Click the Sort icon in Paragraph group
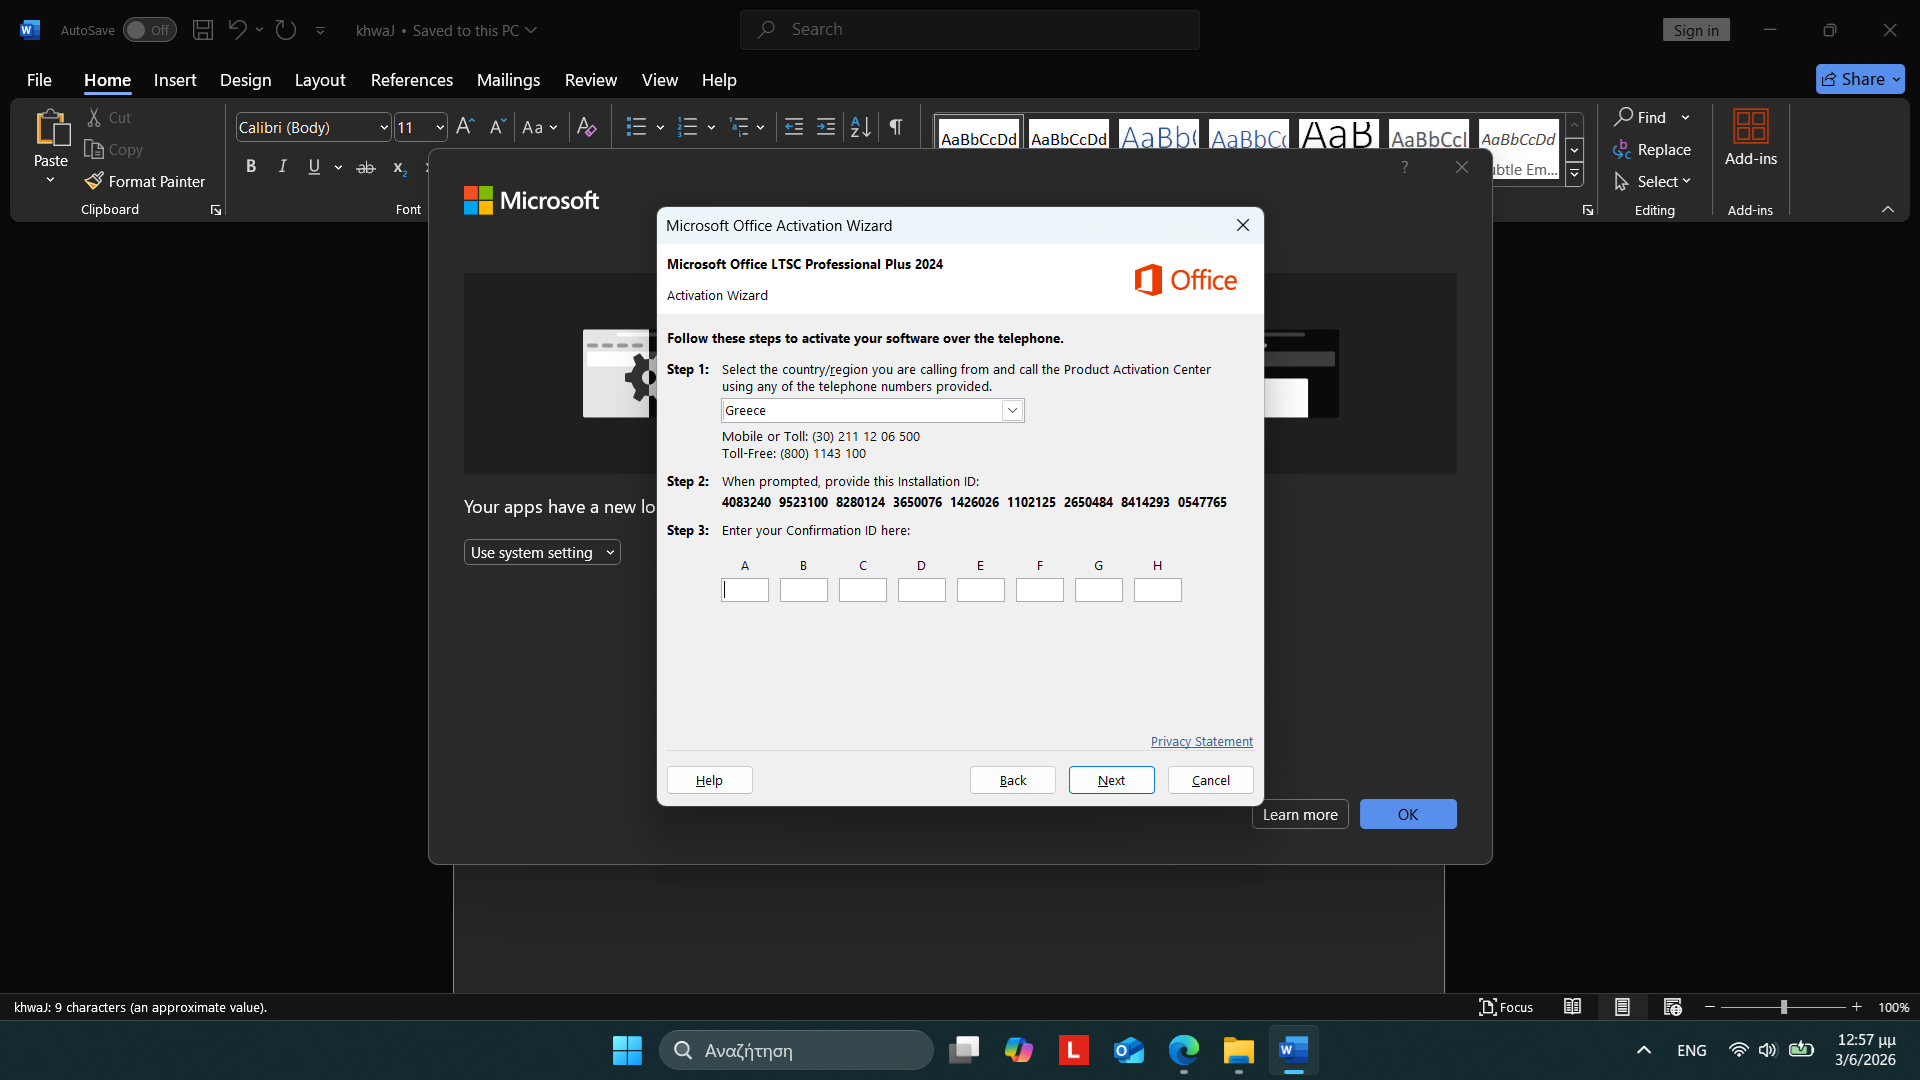This screenshot has width=1920, height=1080. (x=861, y=127)
